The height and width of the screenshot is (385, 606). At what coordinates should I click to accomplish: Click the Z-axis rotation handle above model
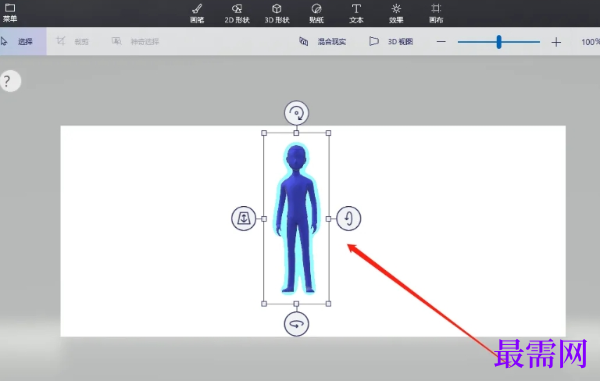click(297, 113)
